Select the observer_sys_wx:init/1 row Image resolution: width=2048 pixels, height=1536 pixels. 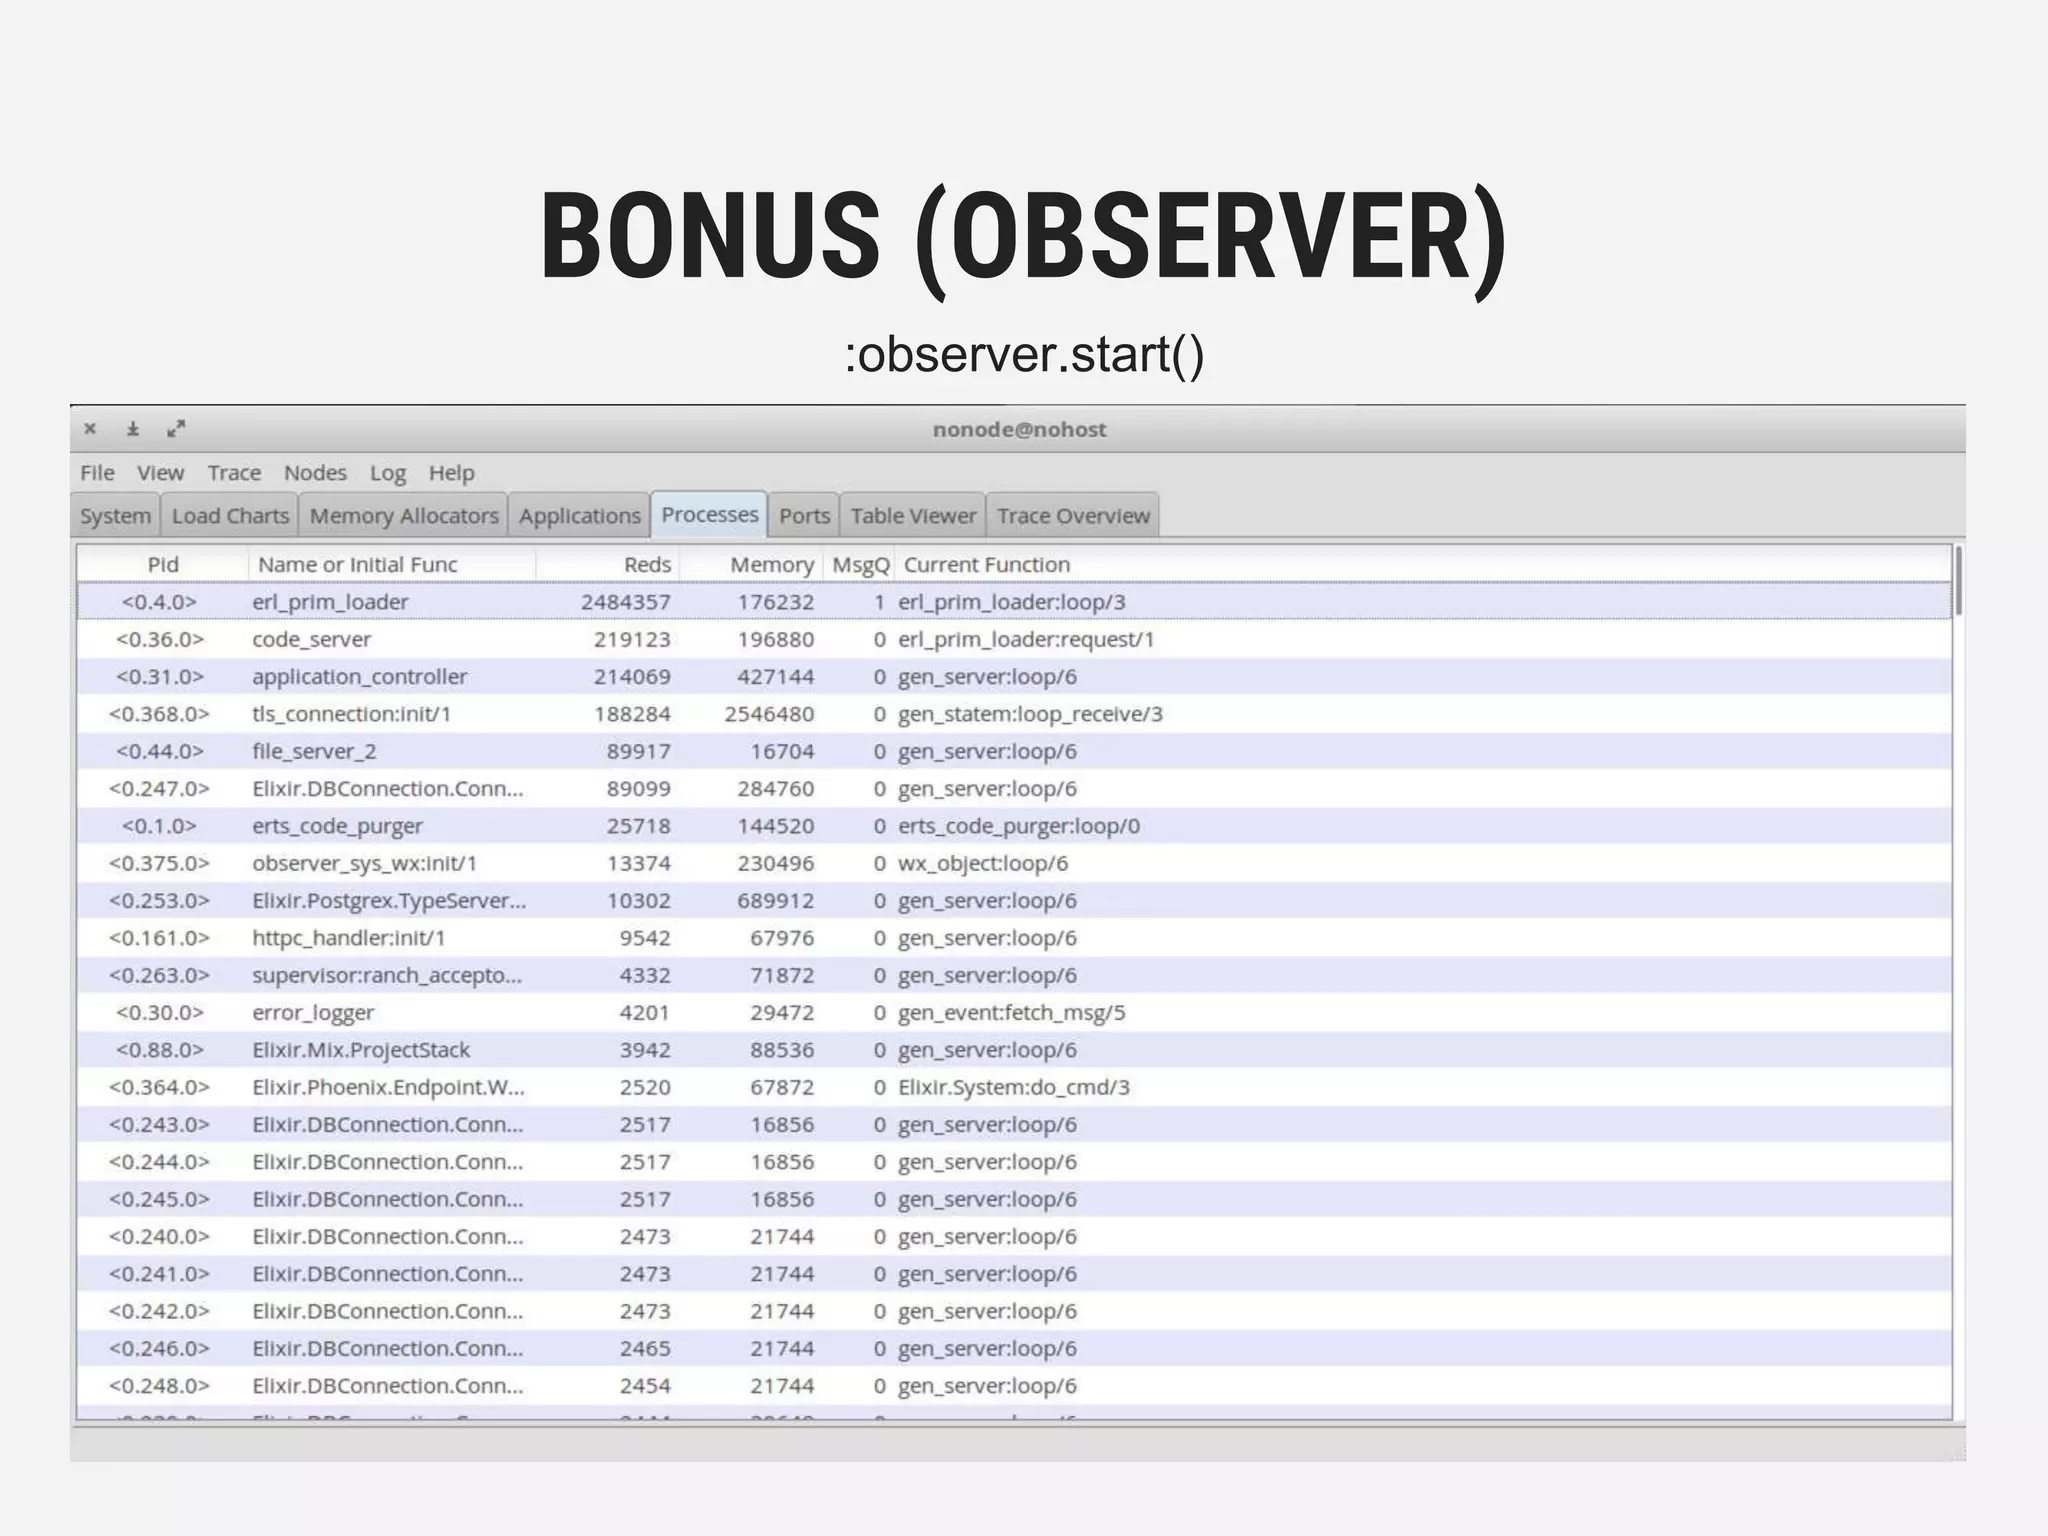pyautogui.click(x=1014, y=863)
